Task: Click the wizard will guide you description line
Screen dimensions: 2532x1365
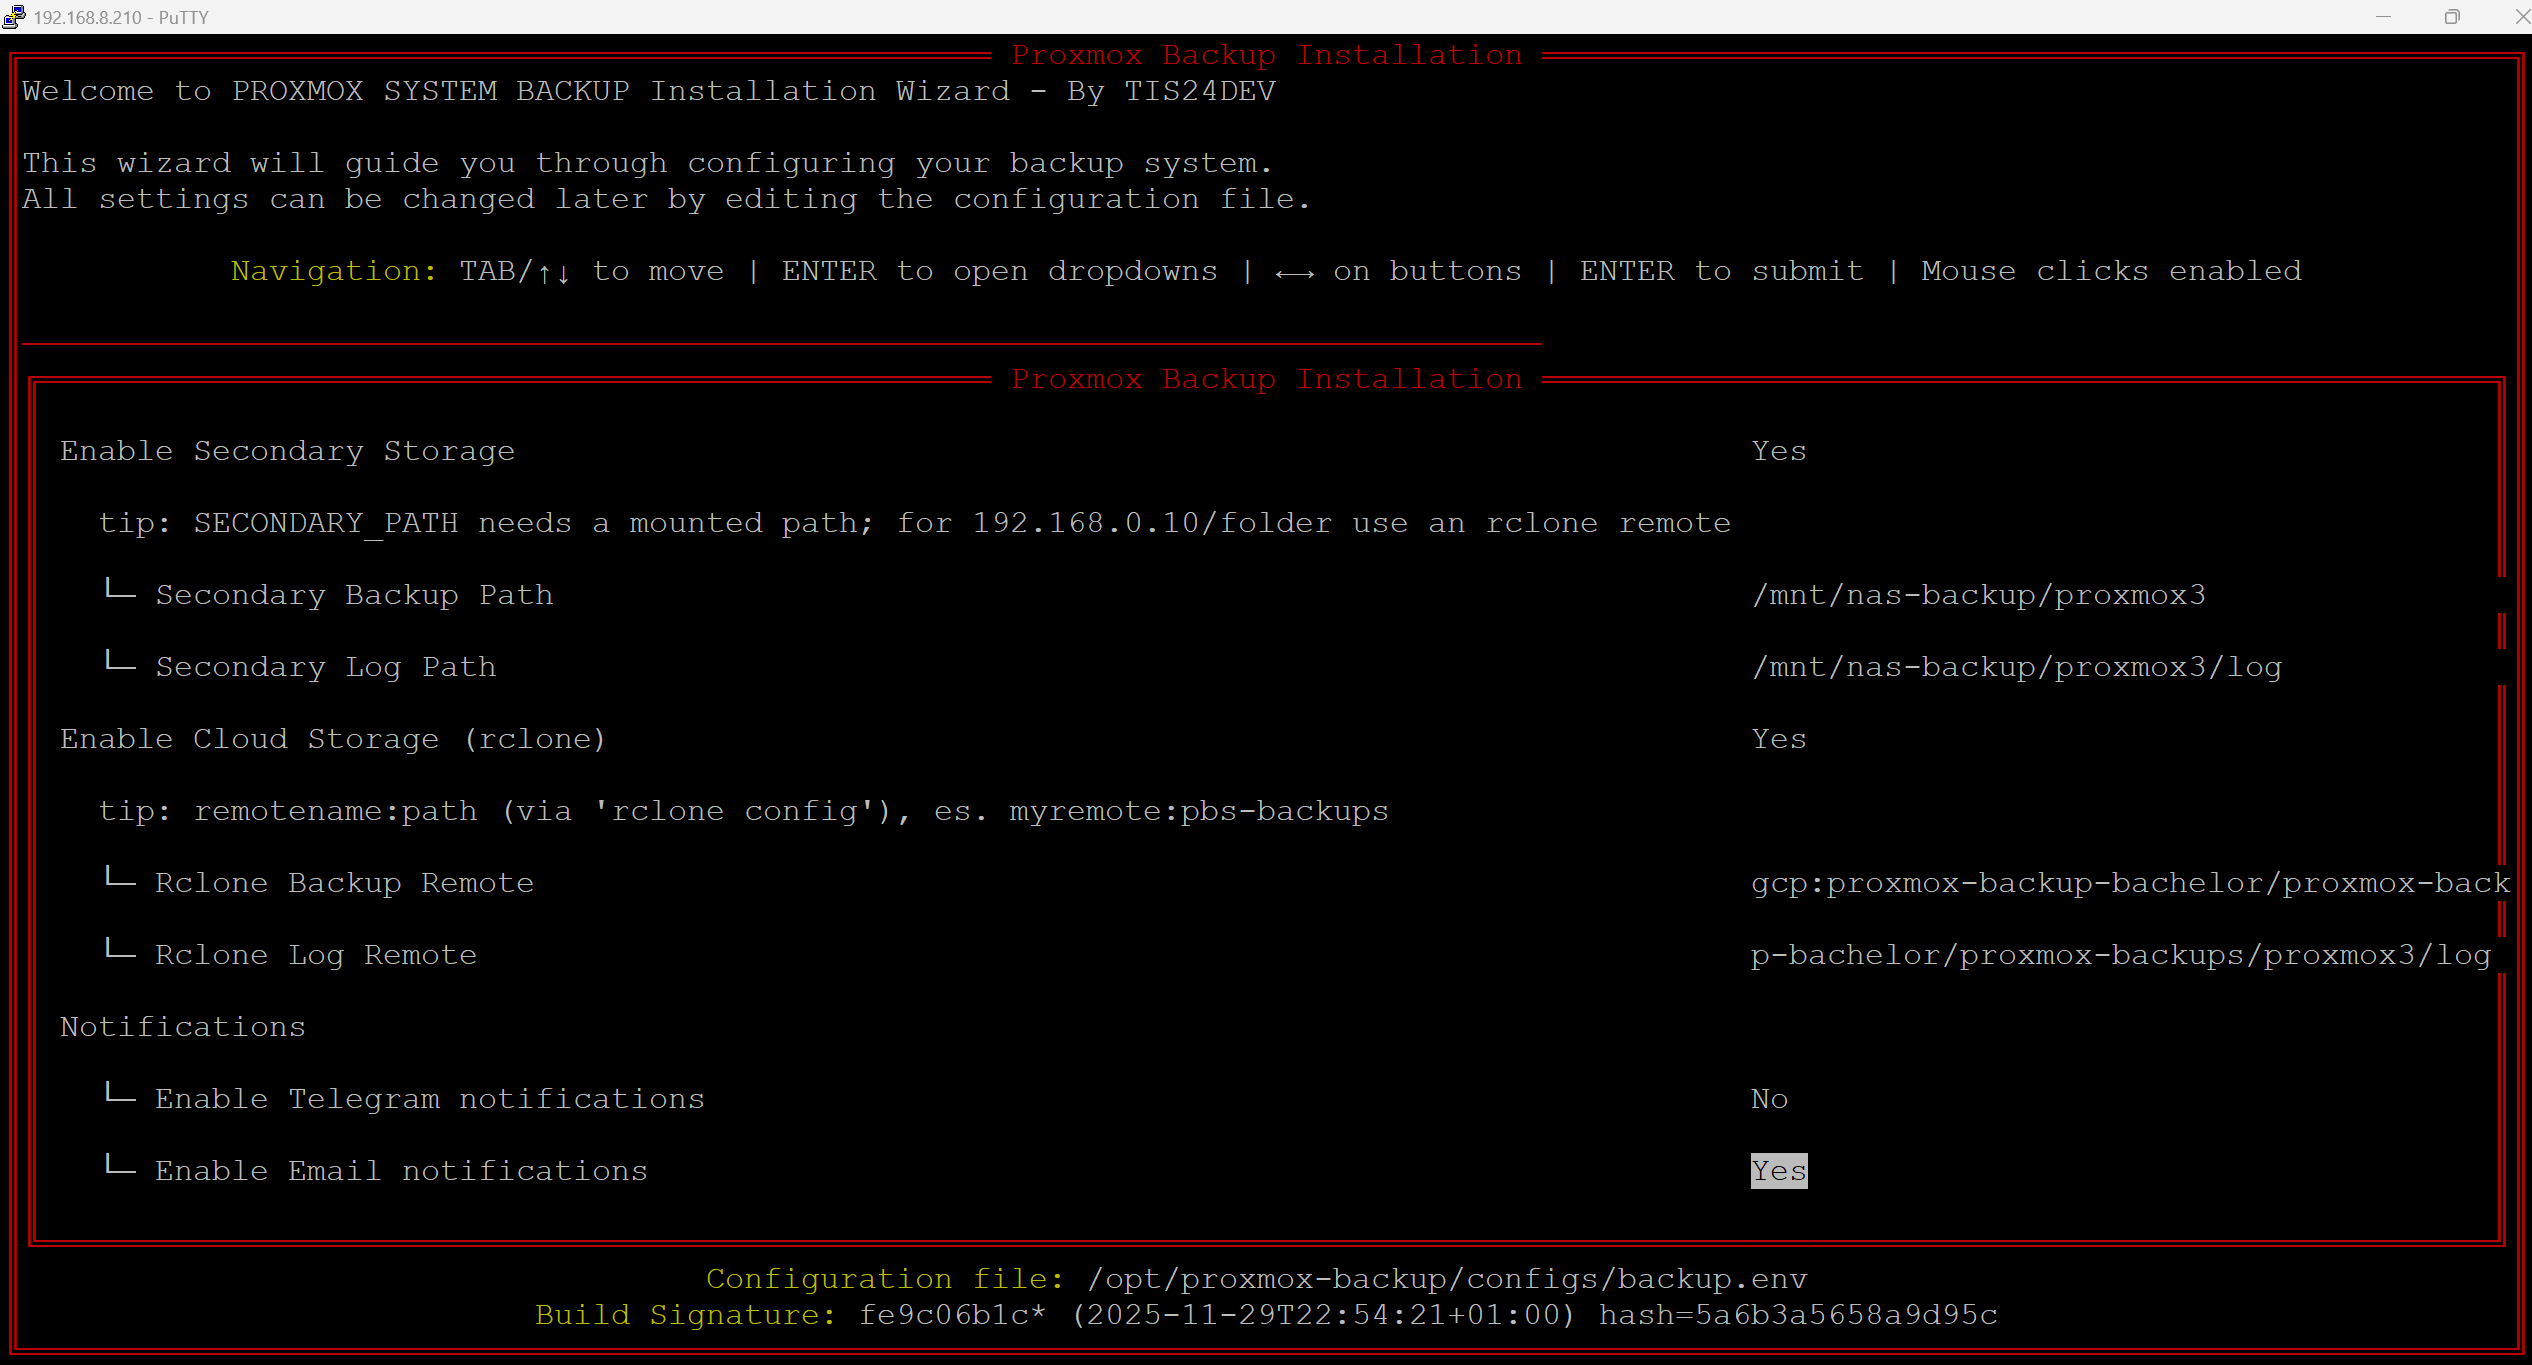Action: [x=647, y=163]
